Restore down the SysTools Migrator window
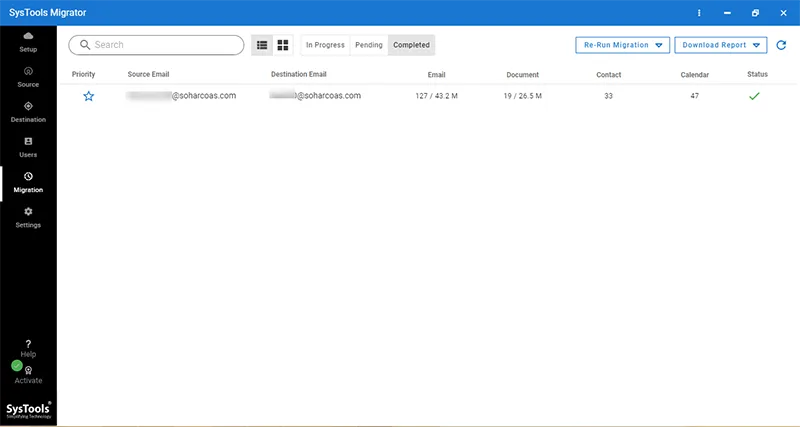The height and width of the screenshot is (427, 800). [755, 13]
